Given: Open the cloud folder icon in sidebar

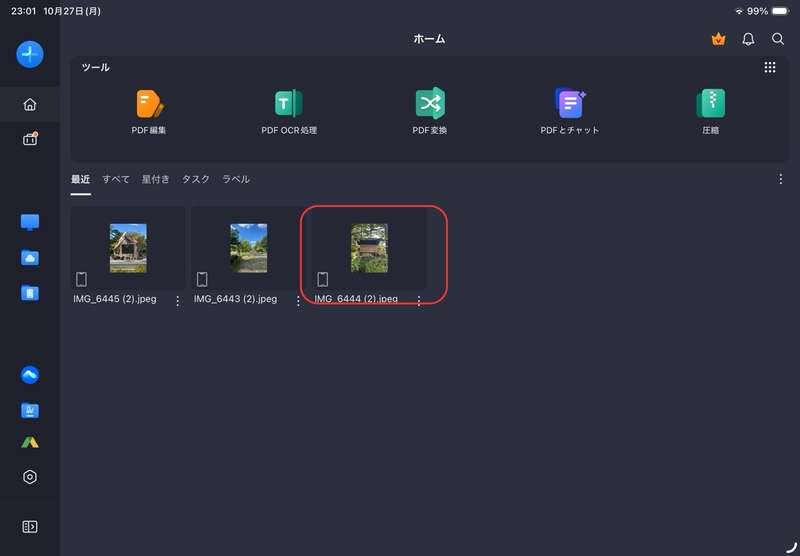Looking at the screenshot, I should click(x=30, y=258).
